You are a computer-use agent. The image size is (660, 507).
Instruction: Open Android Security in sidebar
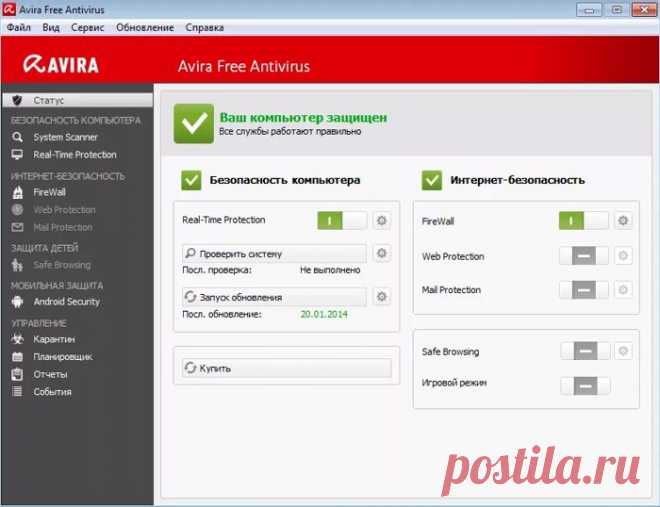click(67, 302)
